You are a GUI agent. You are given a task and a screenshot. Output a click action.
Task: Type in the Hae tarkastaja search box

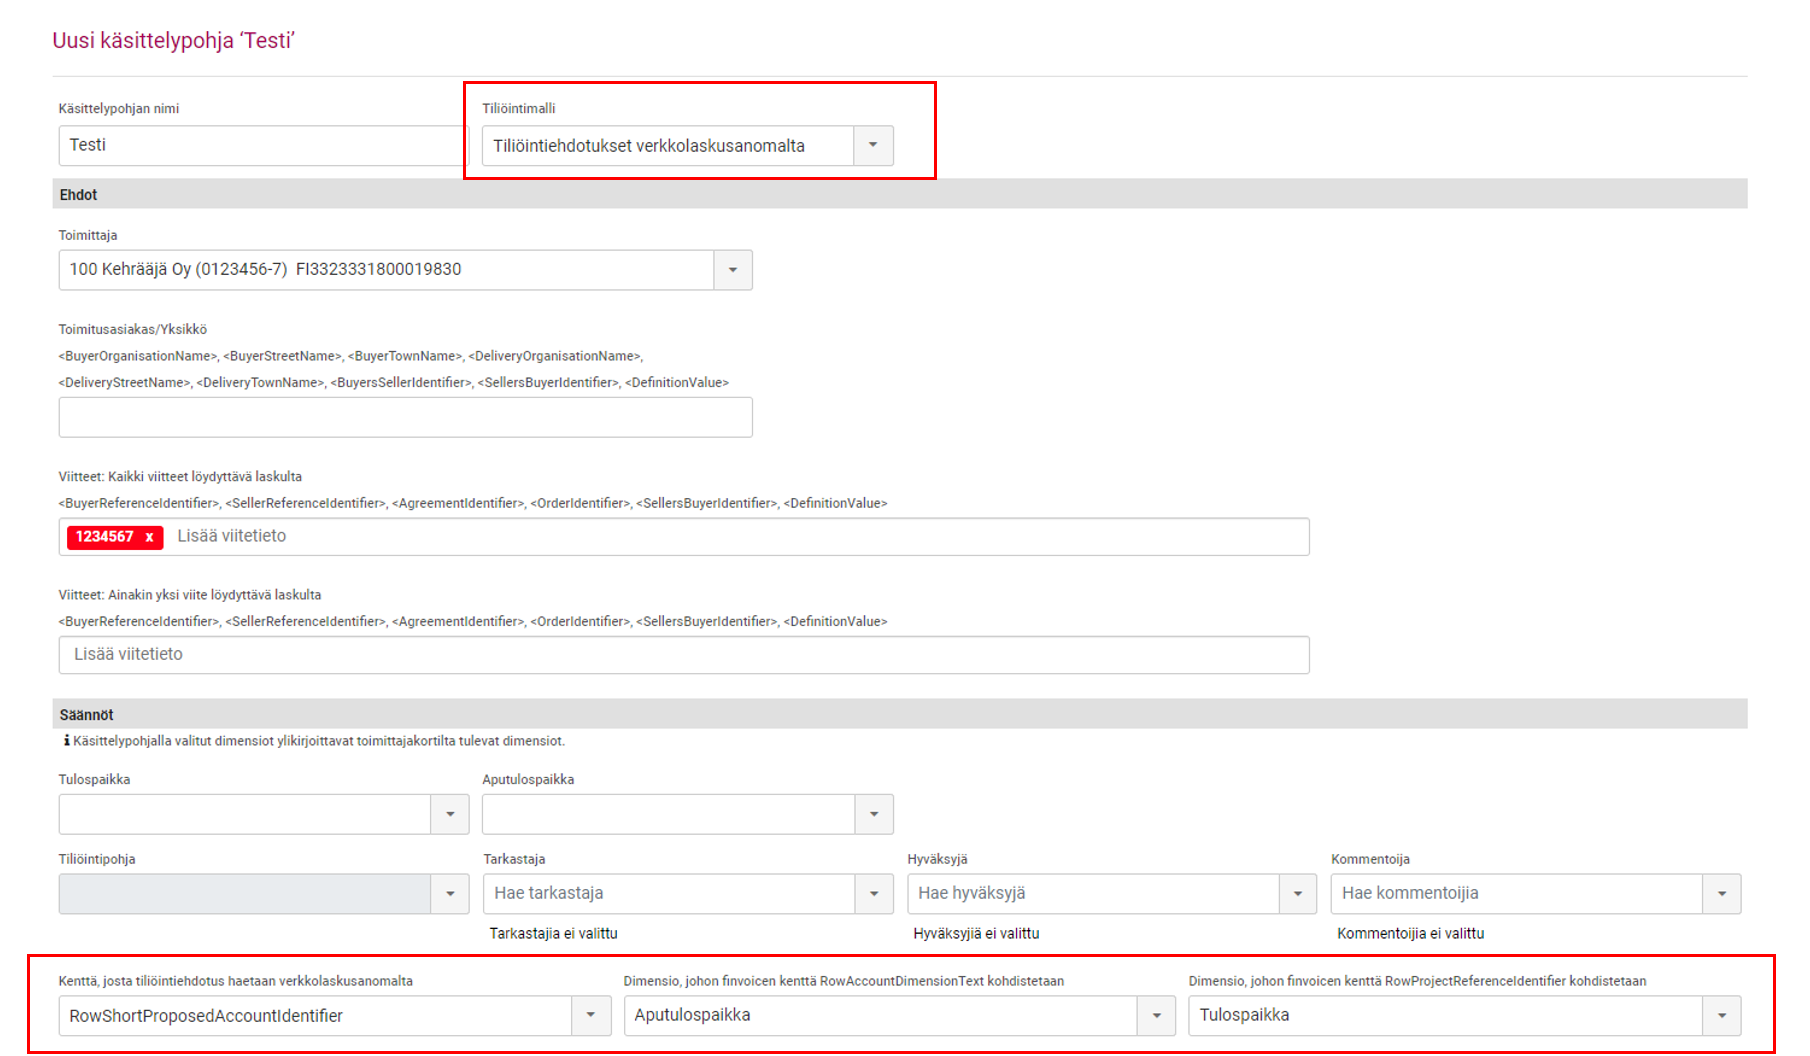point(668,894)
